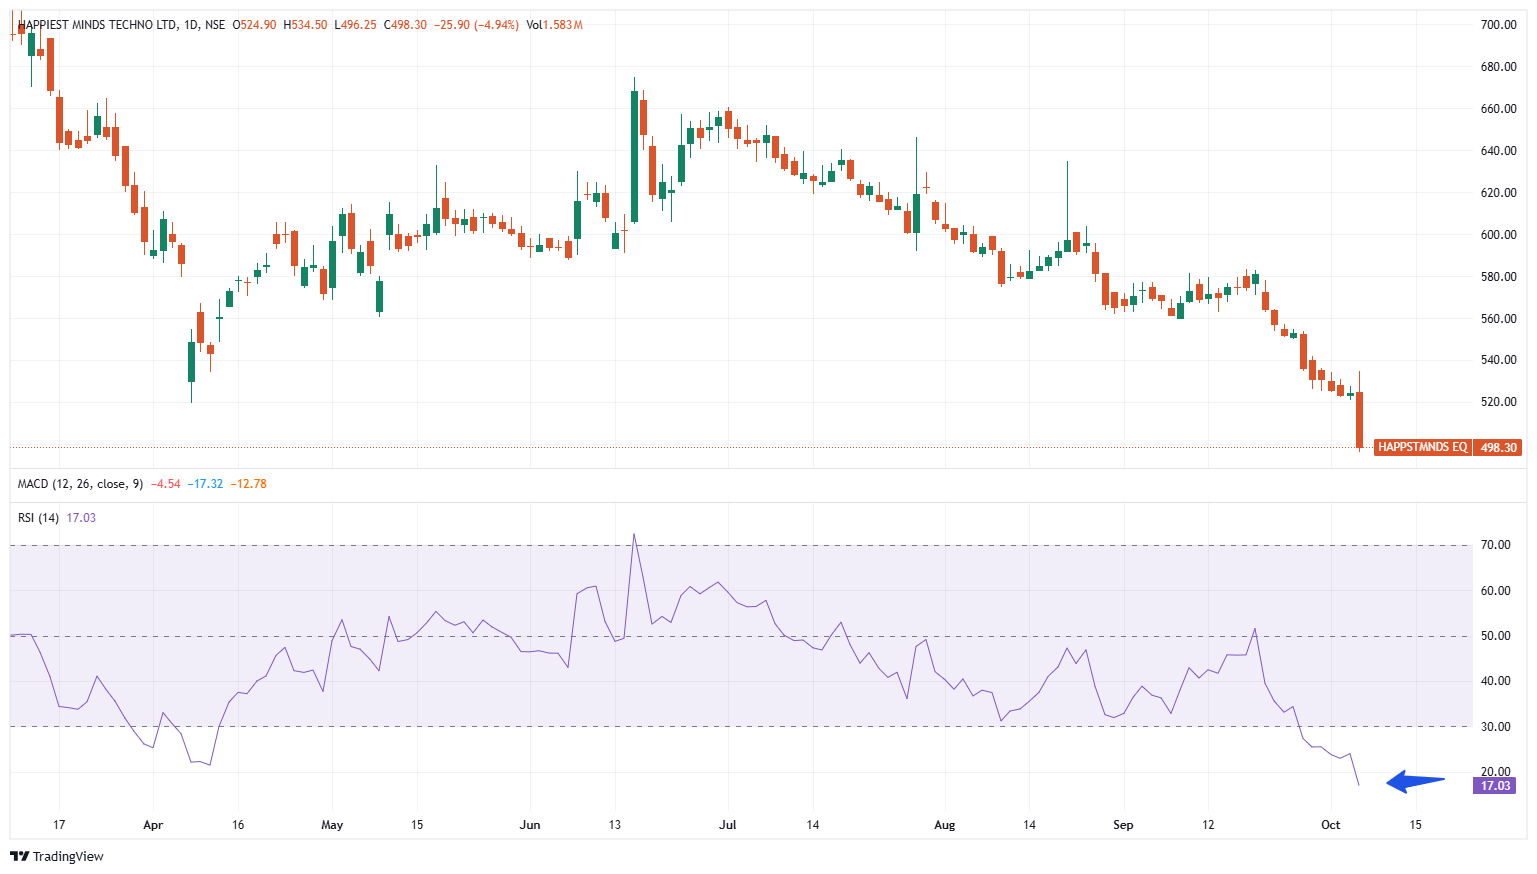This screenshot has width=1537, height=874.
Task: Click the blue arrow pointing at RSI
Action: (1415, 781)
